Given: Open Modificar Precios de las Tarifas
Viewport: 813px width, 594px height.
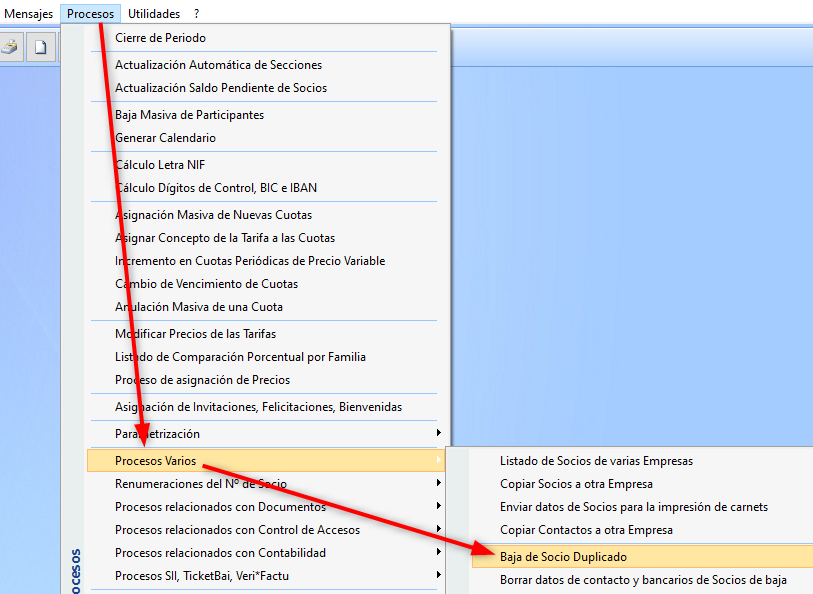Looking at the screenshot, I should tap(195, 334).
